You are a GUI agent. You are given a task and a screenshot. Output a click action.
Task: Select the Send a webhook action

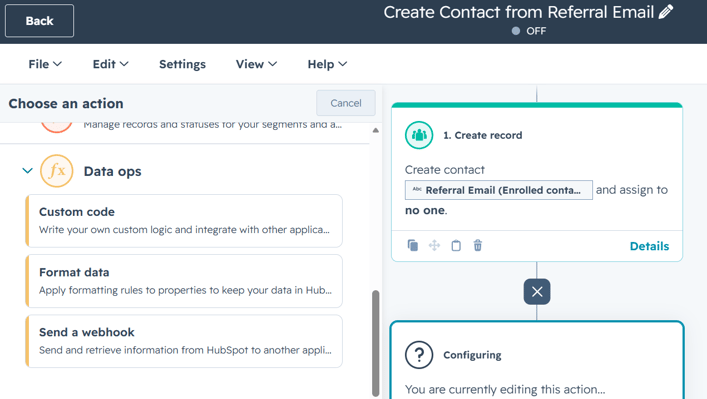coord(184,341)
